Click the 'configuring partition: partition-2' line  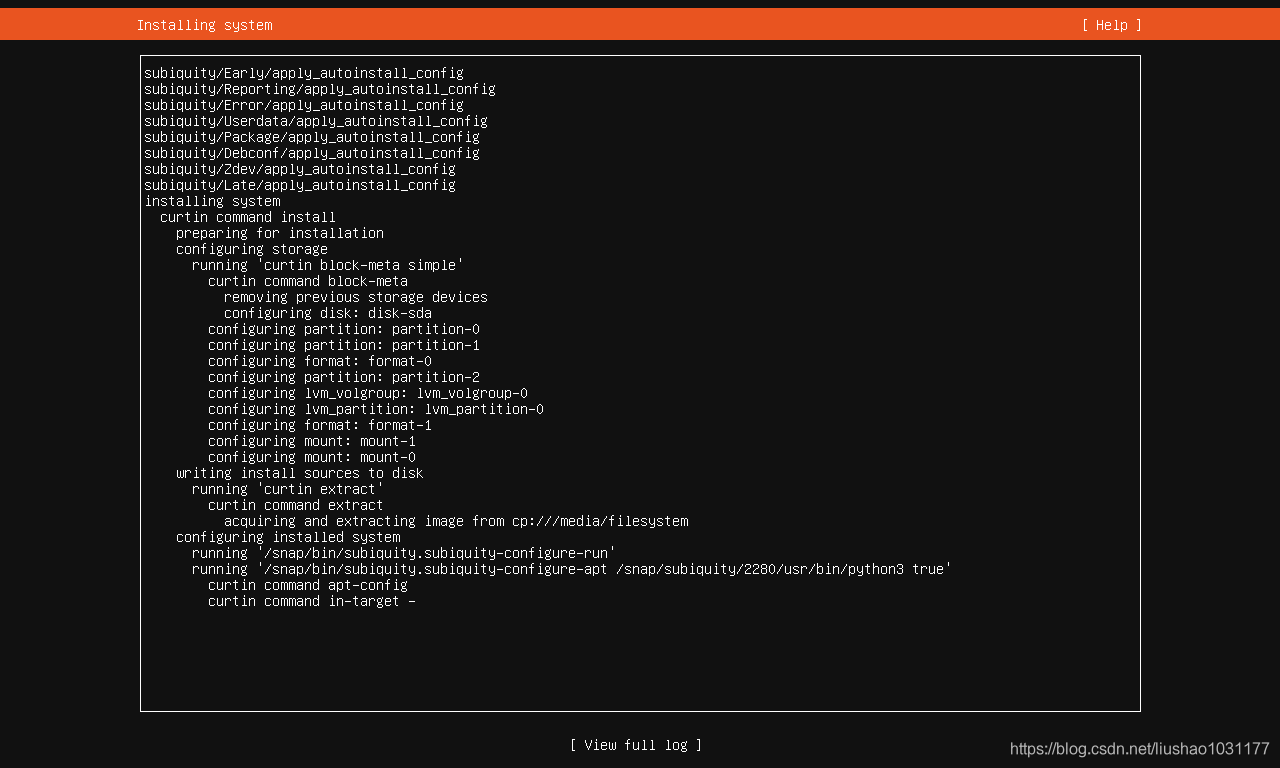[344, 377]
